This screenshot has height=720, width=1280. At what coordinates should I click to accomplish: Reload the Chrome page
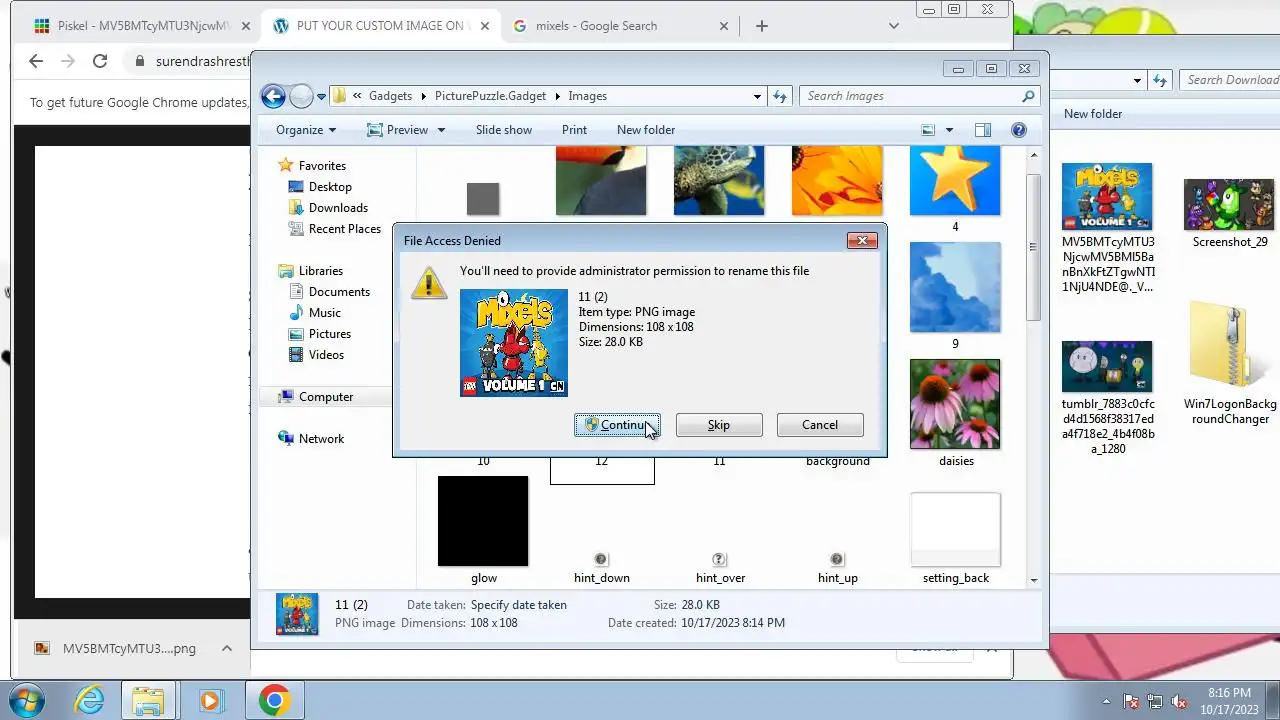(100, 61)
